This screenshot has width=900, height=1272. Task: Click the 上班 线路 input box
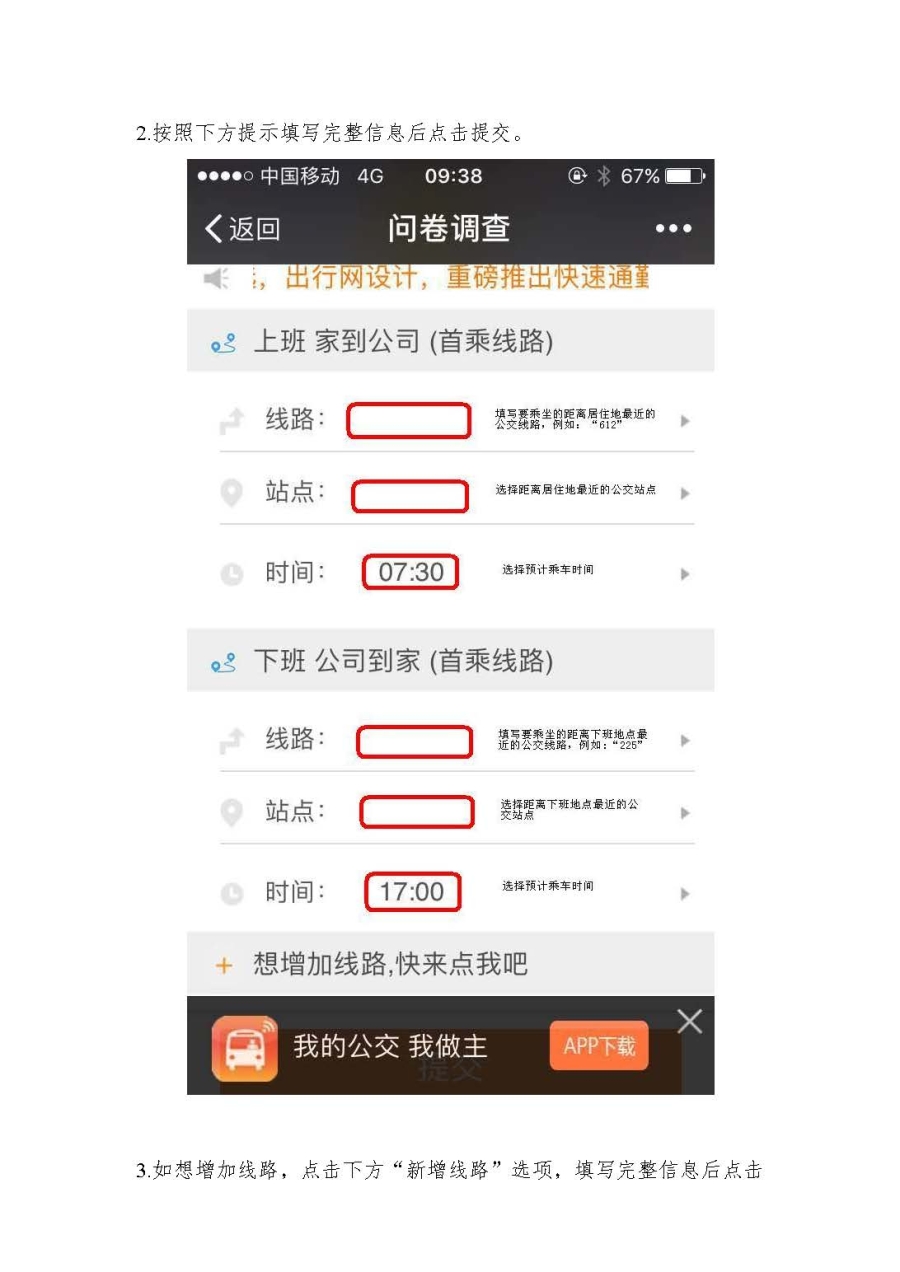tap(408, 421)
